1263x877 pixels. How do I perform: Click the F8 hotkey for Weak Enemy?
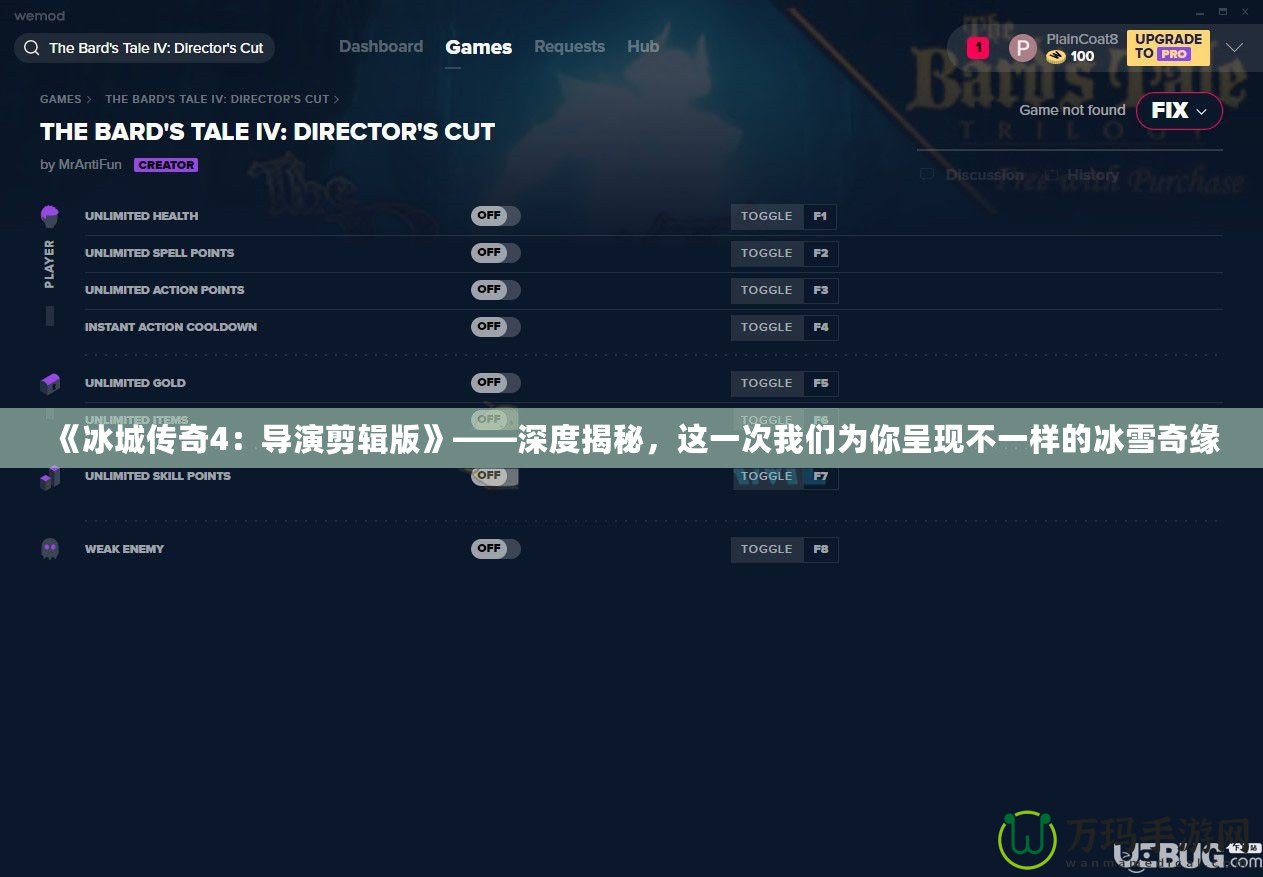tap(821, 549)
